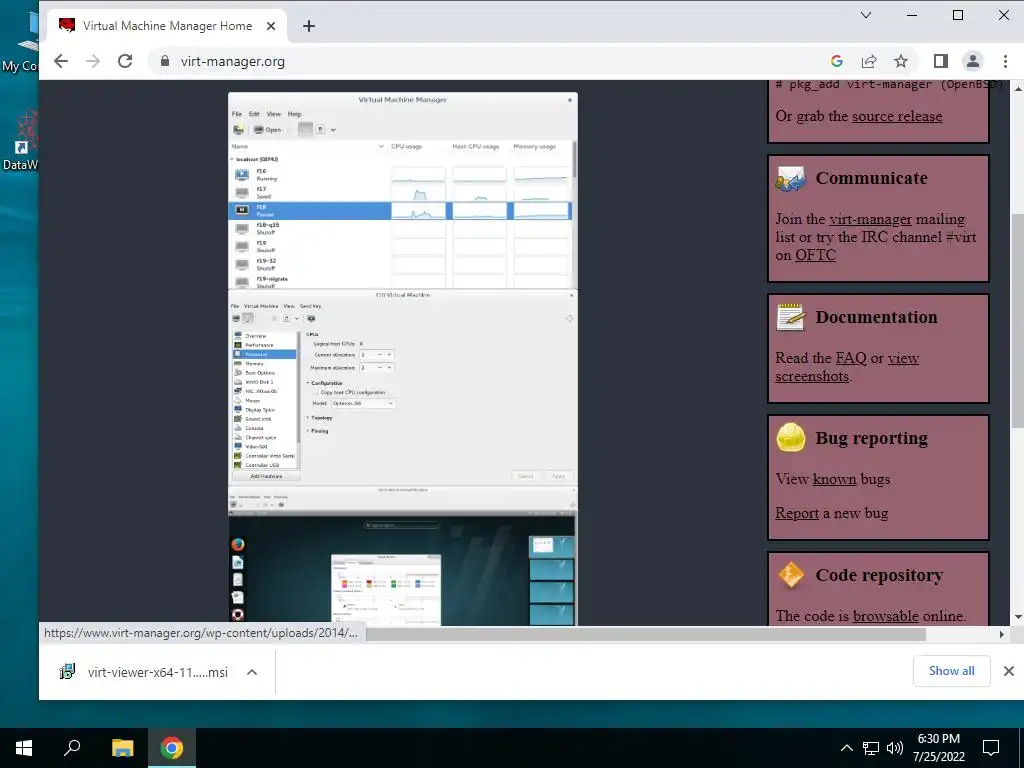Go back to the previous page
The width and height of the screenshot is (1024, 768).
pos(61,61)
